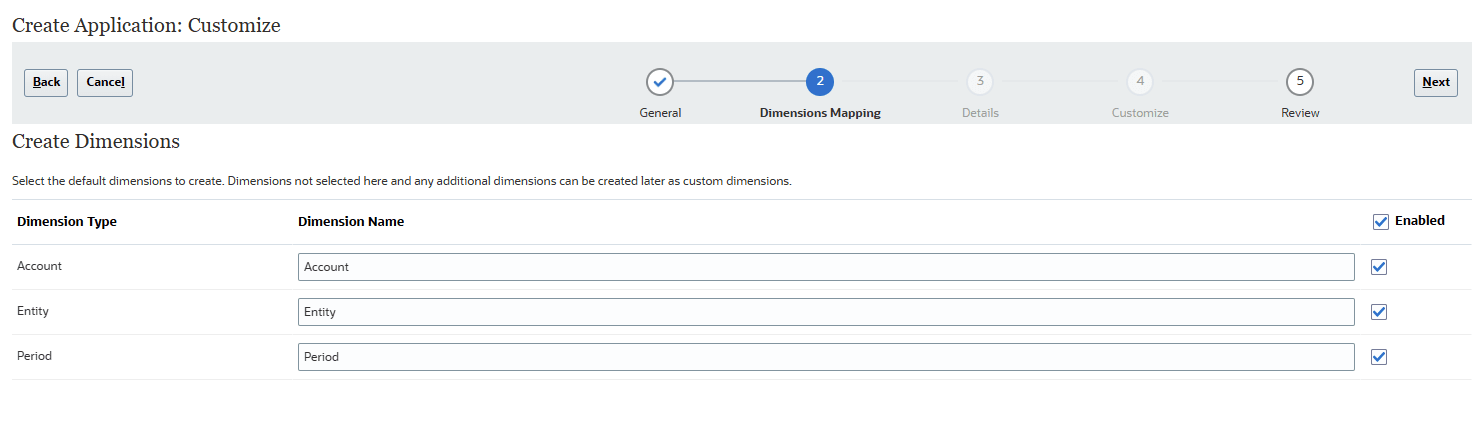Uncheck the Account dimension checkbox
This screenshot has height=431, width=1483.
click(x=1379, y=267)
